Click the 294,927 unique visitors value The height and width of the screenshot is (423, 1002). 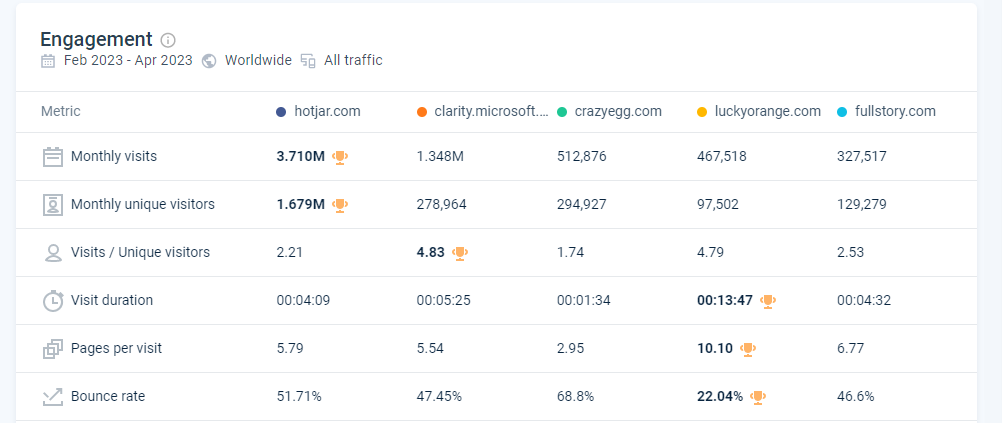coord(582,204)
